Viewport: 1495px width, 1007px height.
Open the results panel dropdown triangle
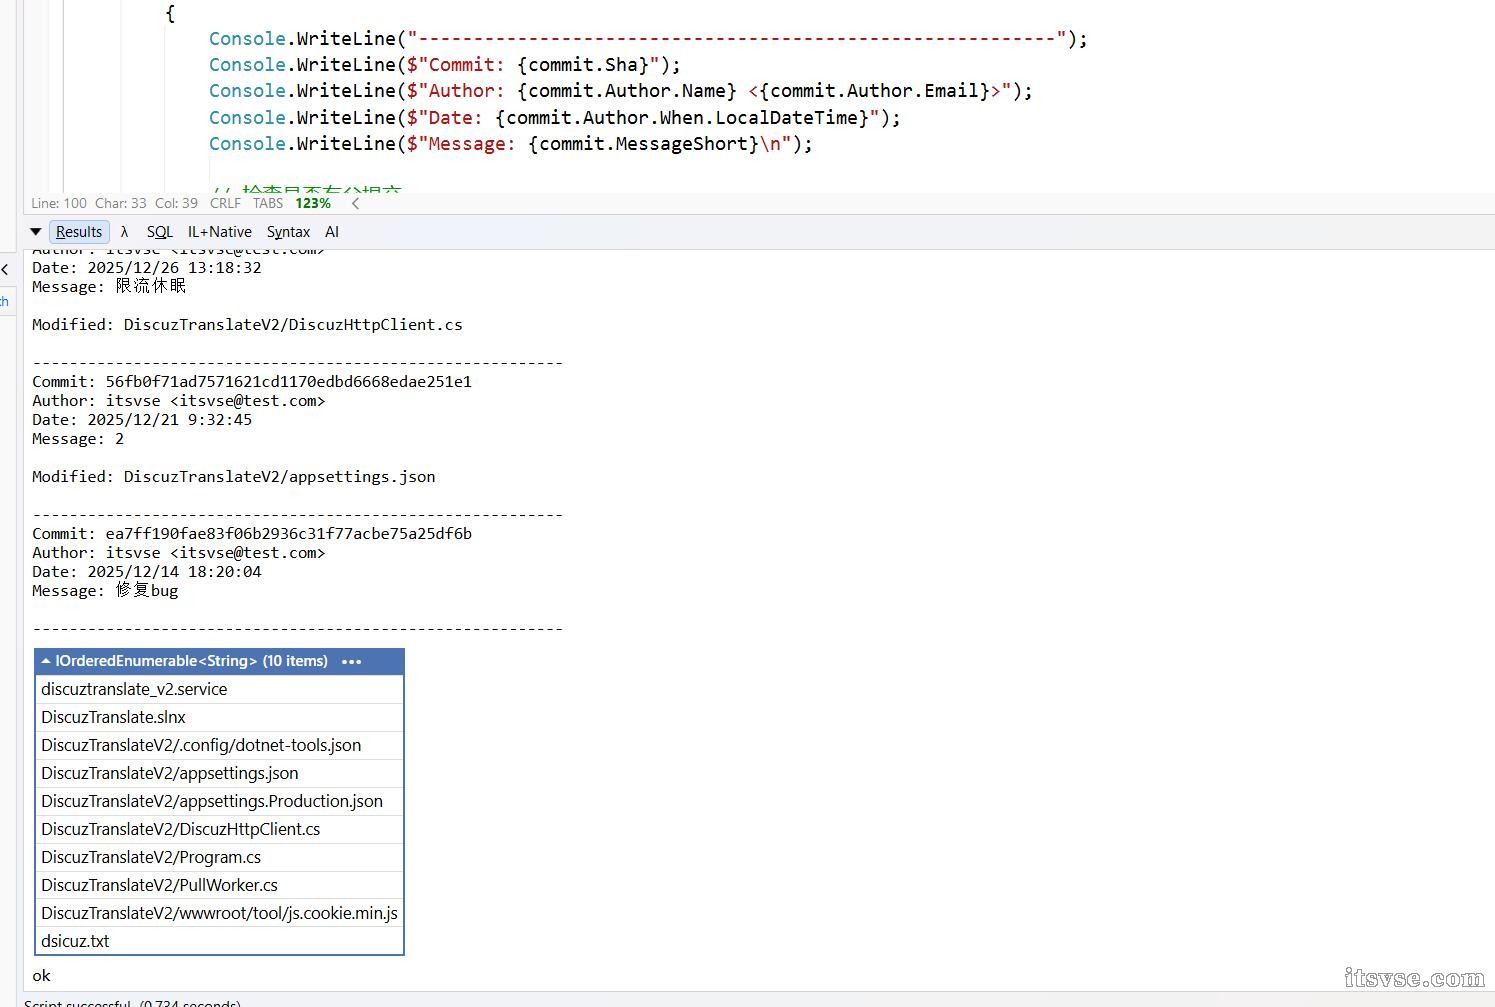[36, 232]
